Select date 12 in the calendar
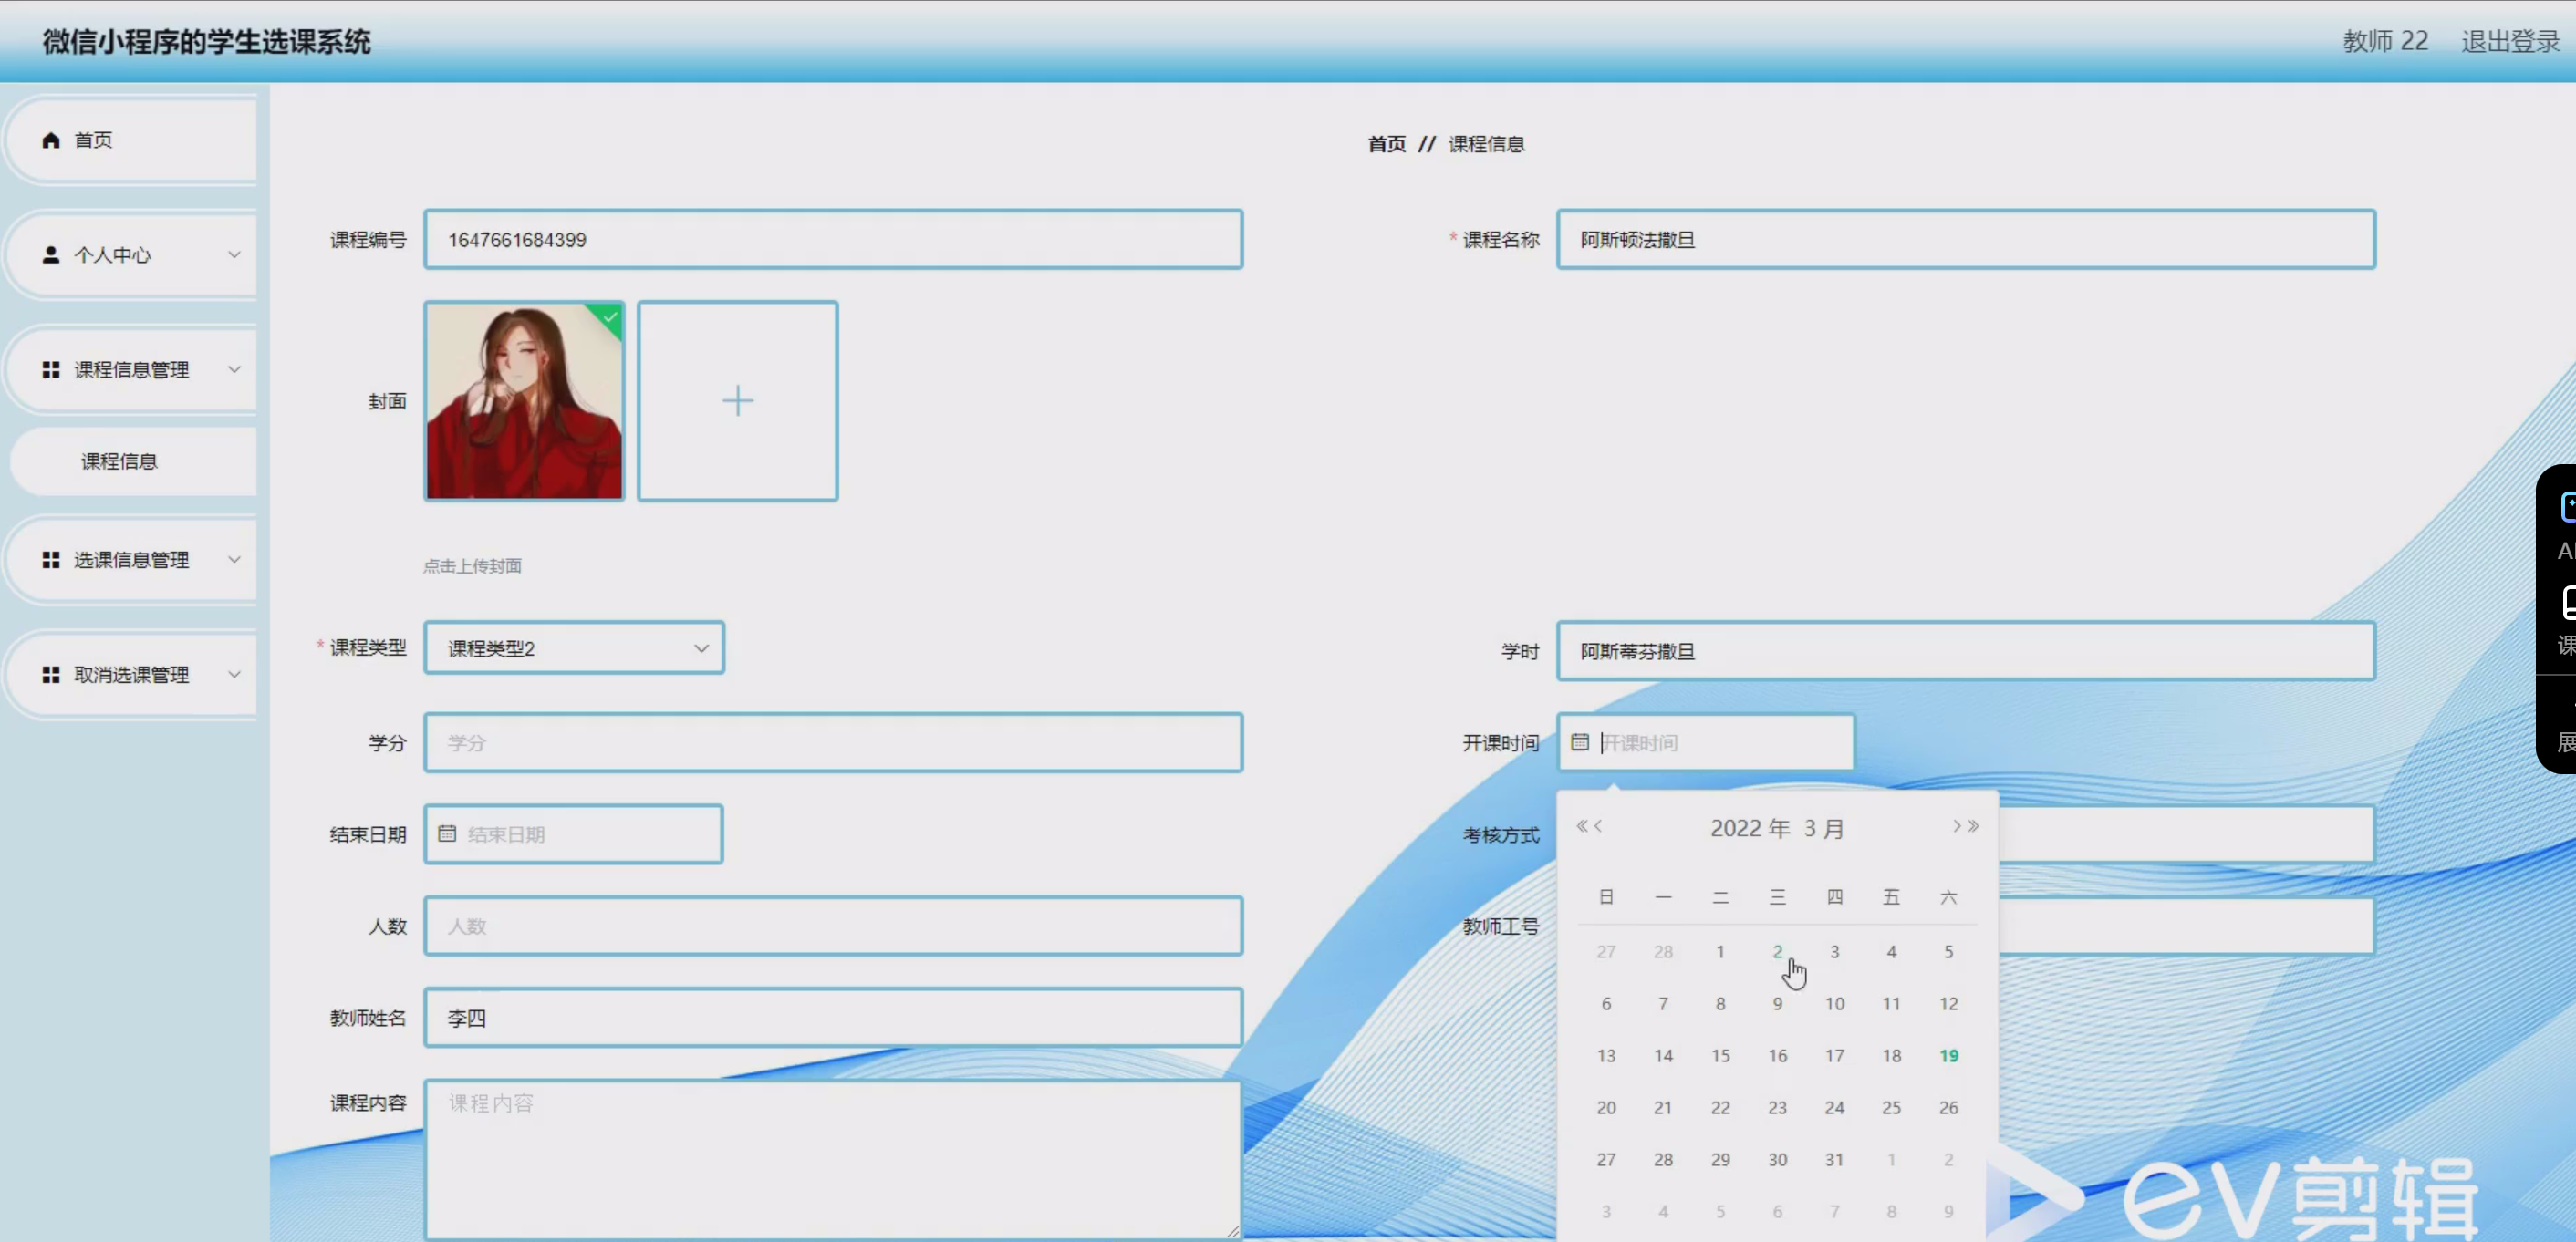This screenshot has width=2576, height=1242. pos(1948,1004)
